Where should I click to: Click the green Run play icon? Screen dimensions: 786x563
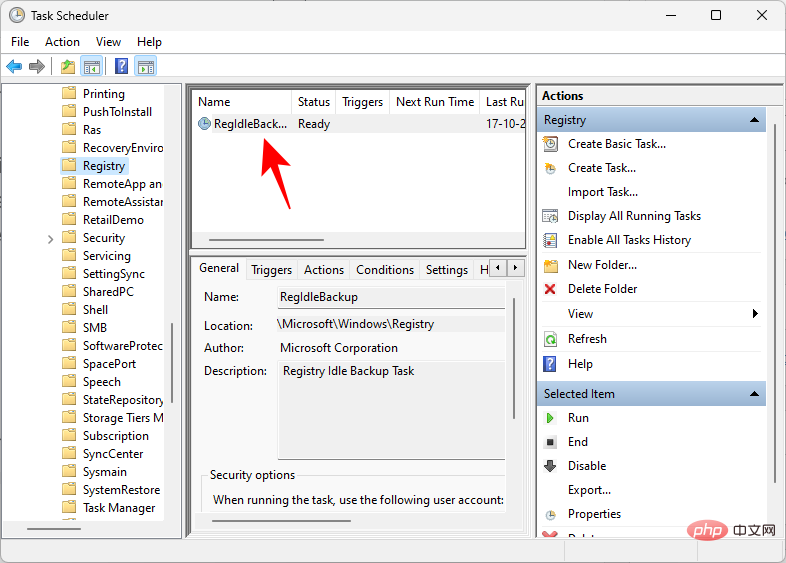pyautogui.click(x=550, y=418)
